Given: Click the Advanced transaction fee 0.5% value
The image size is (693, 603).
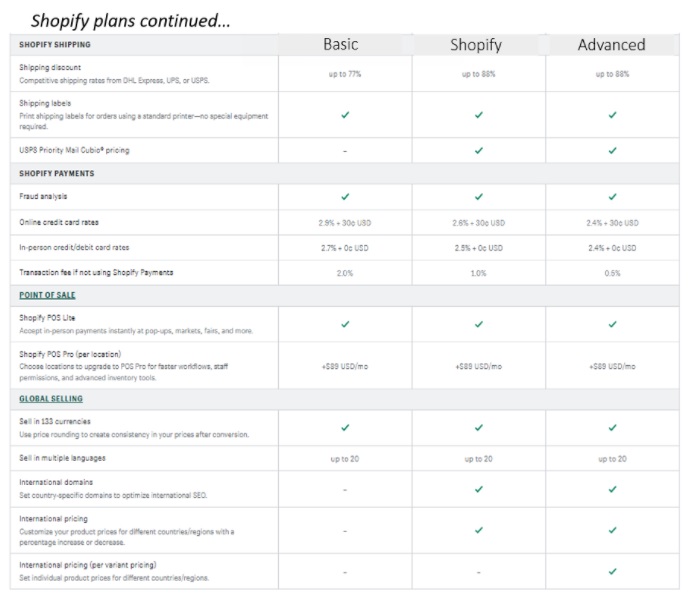Looking at the screenshot, I should (x=613, y=273).
